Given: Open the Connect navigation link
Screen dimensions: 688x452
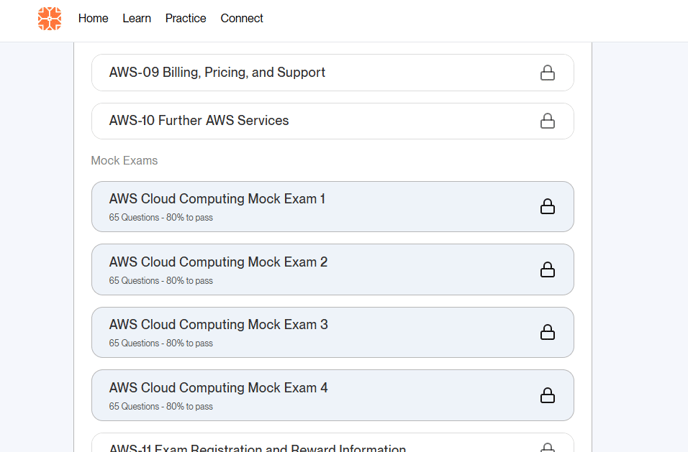Looking at the screenshot, I should (242, 18).
